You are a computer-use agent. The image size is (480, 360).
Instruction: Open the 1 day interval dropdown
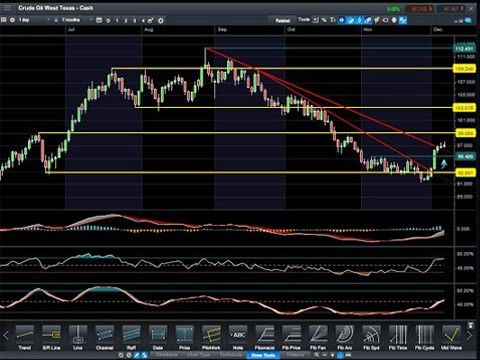34,20
